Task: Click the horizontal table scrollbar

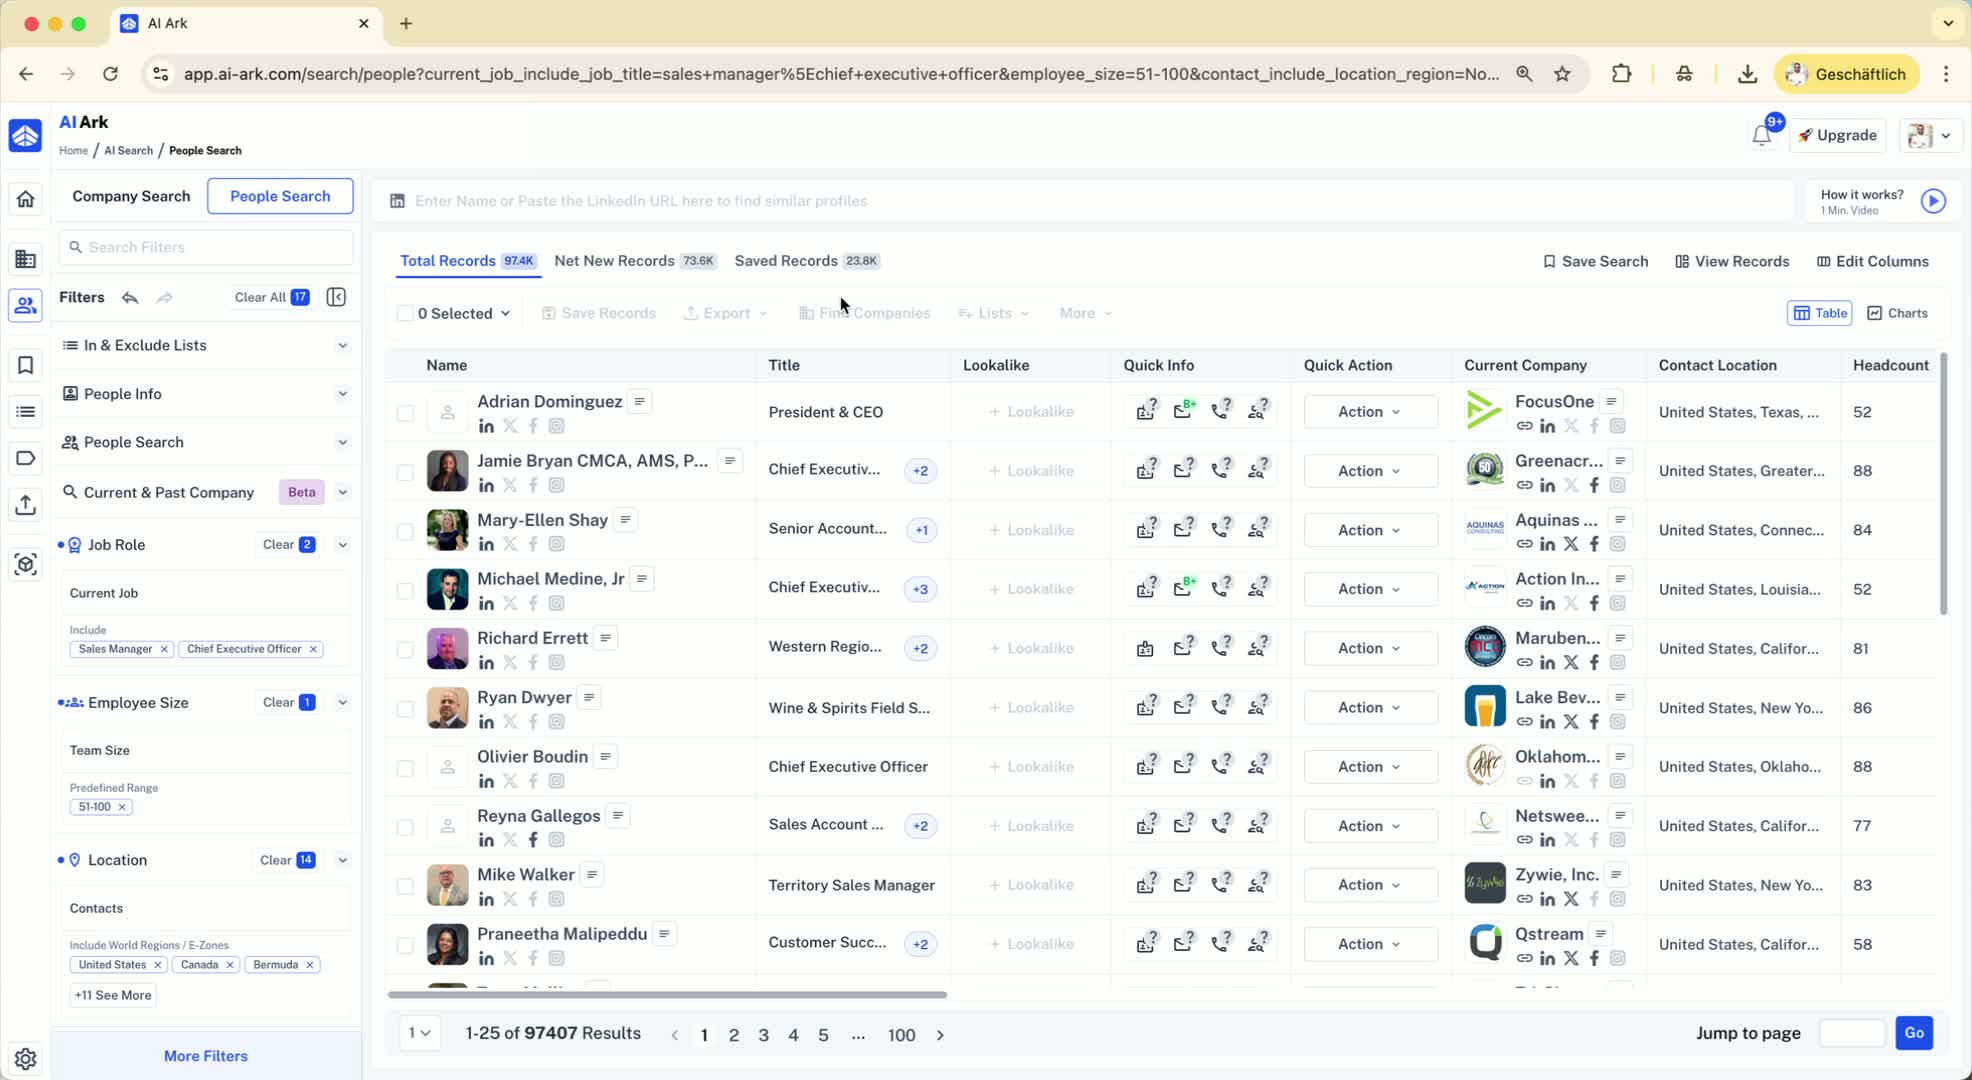Action: 667,995
